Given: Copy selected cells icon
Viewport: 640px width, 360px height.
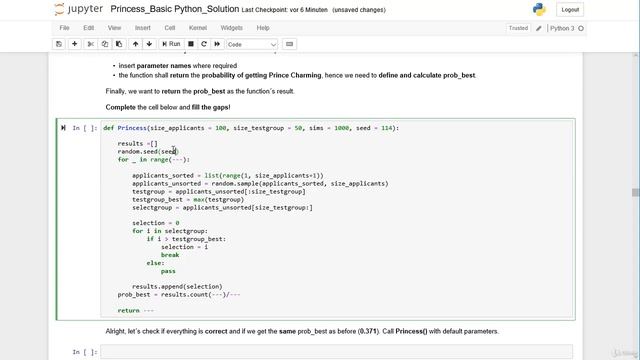Looking at the screenshot, I should (104, 44).
